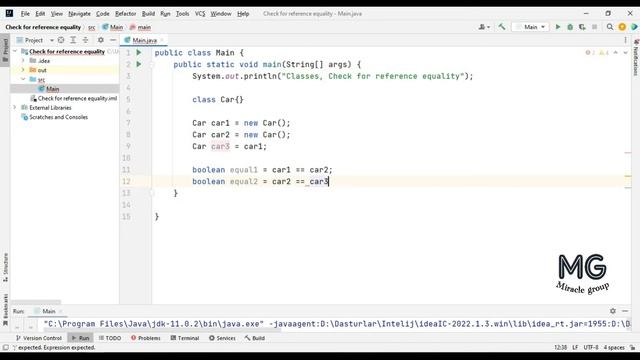This screenshot has height=360, width=640.
Task: Click UTF-8 encoding in status bar
Action: point(591,348)
